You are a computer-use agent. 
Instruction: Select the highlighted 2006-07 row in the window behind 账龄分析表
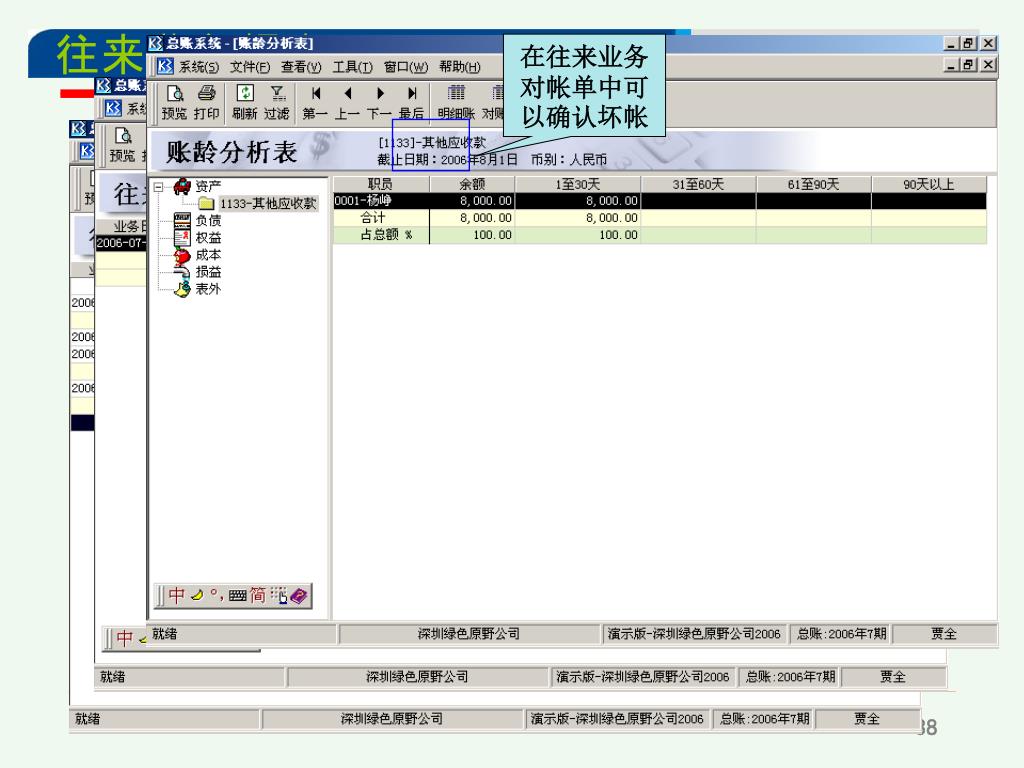pos(121,243)
